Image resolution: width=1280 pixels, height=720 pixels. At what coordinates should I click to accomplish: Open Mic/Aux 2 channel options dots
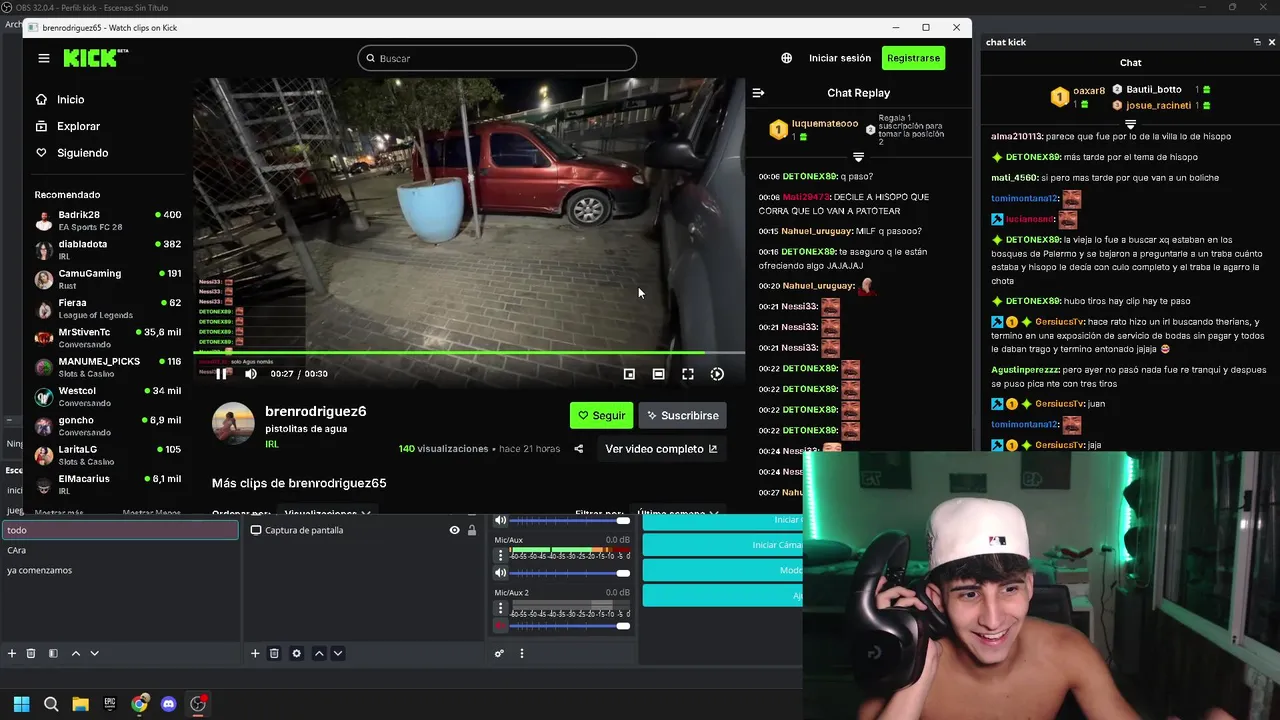point(501,608)
